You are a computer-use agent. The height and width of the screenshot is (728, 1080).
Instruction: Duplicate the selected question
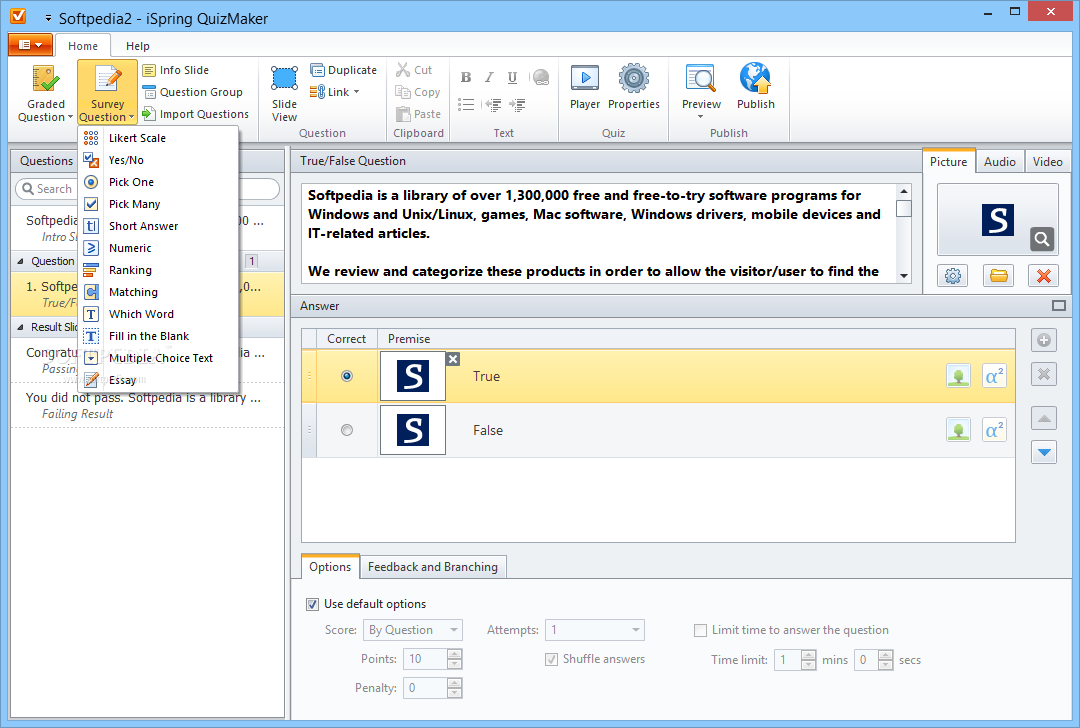[x=343, y=70]
